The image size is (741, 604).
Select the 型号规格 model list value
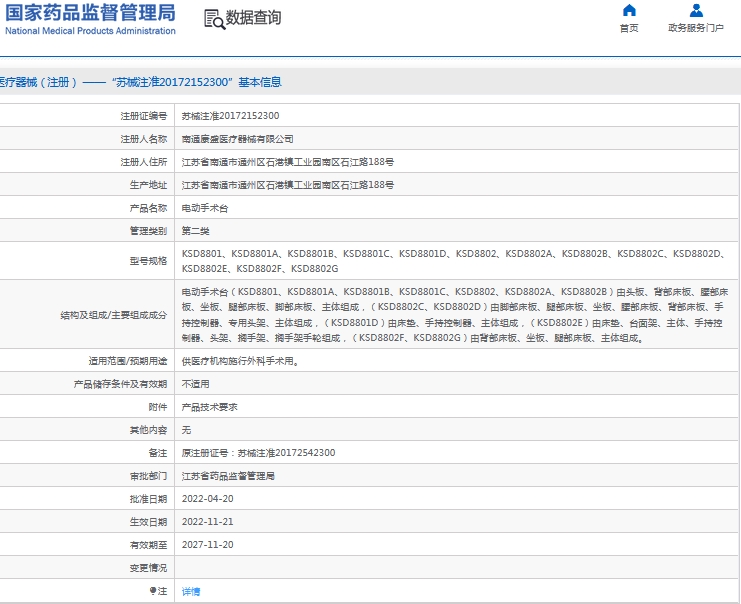(x=453, y=261)
